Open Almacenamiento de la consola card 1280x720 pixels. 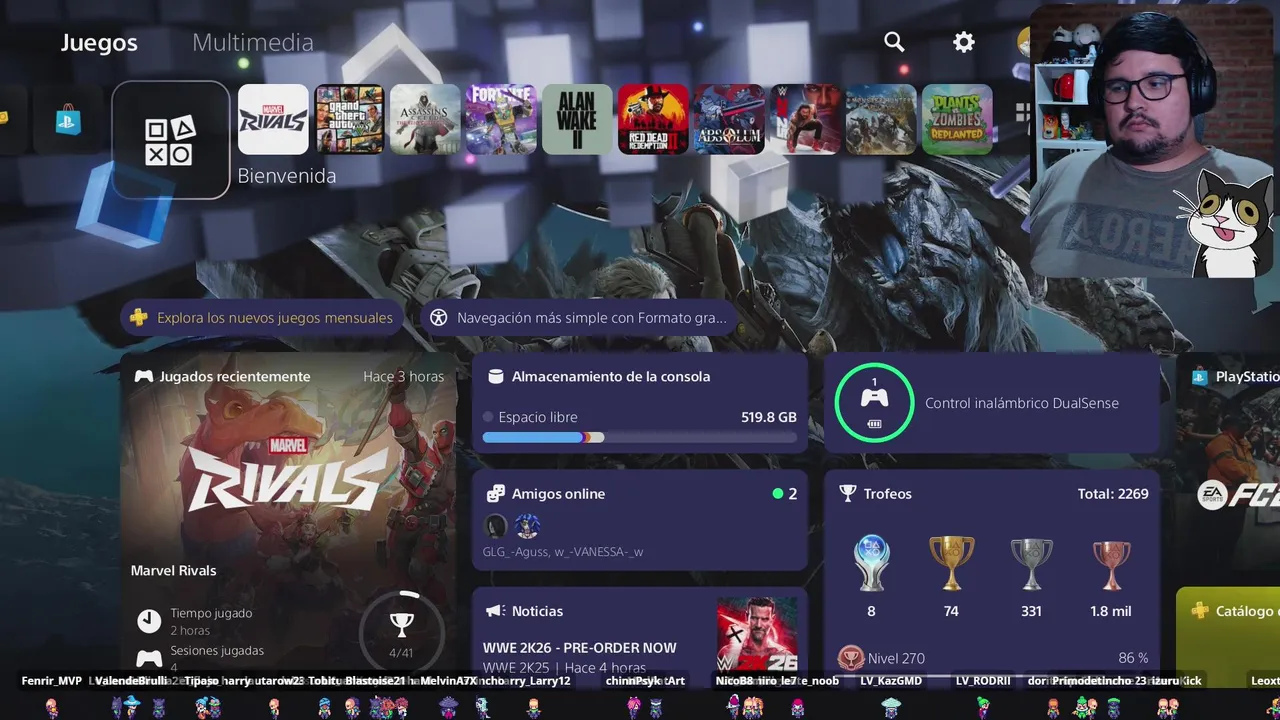pos(640,402)
